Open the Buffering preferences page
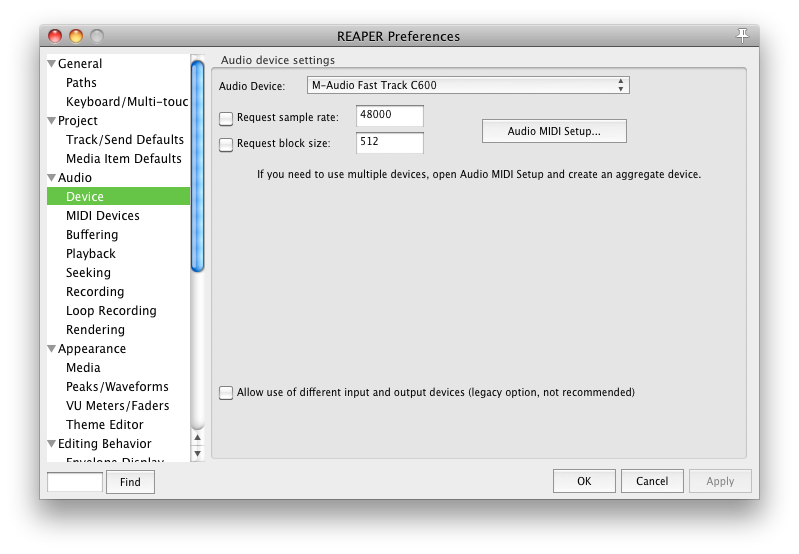The height and width of the screenshot is (554, 799). pos(92,234)
